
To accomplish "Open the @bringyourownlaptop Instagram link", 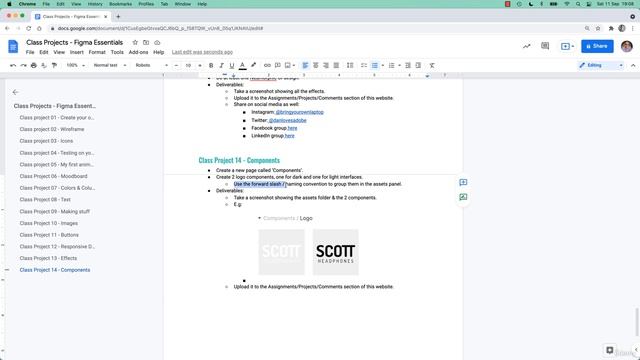I will 299,112.
